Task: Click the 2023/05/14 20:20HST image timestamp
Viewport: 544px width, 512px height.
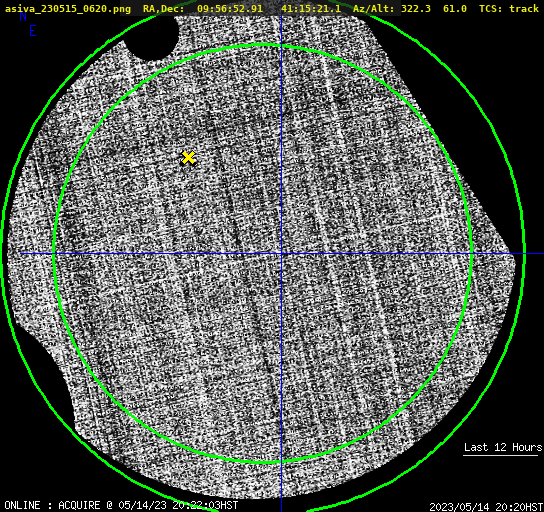Action: (x=486, y=507)
